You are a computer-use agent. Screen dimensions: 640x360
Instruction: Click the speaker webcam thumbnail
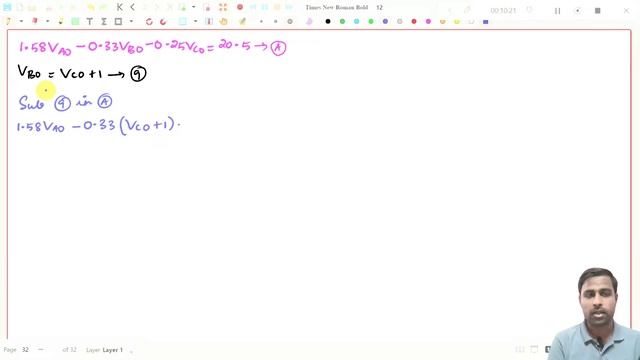593,314
